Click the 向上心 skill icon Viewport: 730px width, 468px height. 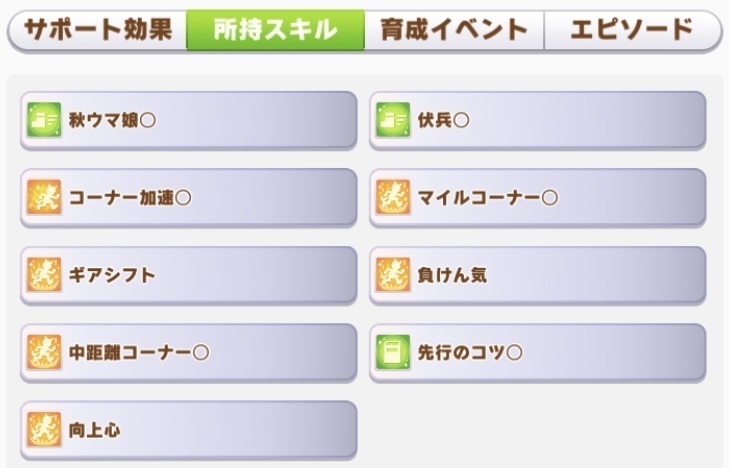44,429
